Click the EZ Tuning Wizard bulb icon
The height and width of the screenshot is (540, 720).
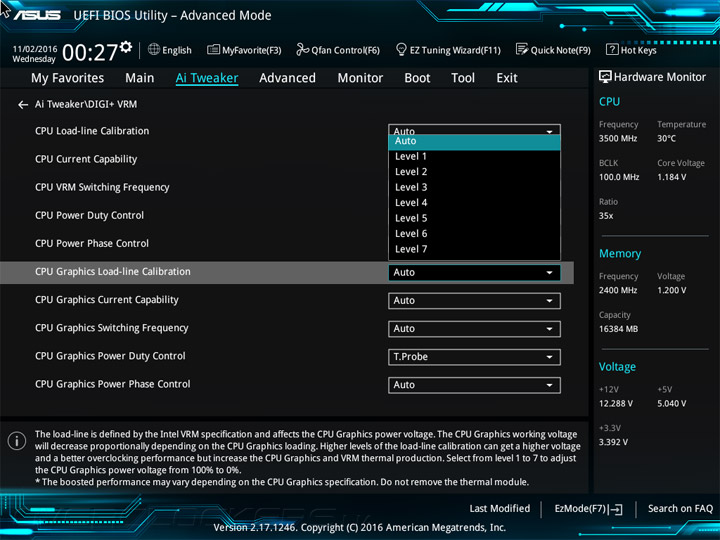tap(401, 49)
